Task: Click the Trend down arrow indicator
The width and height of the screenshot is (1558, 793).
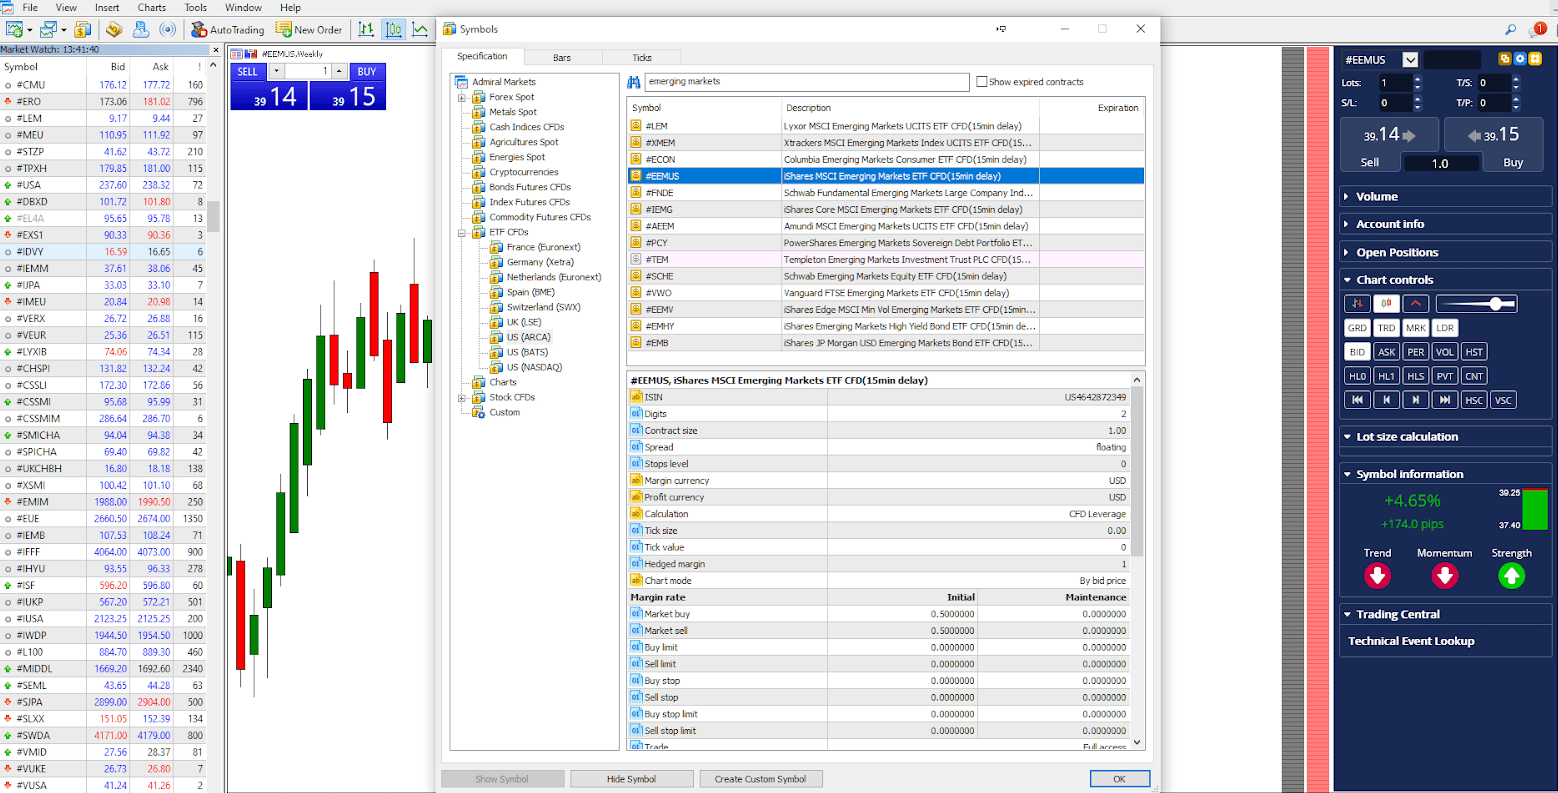Action: [x=1377, y=576]
